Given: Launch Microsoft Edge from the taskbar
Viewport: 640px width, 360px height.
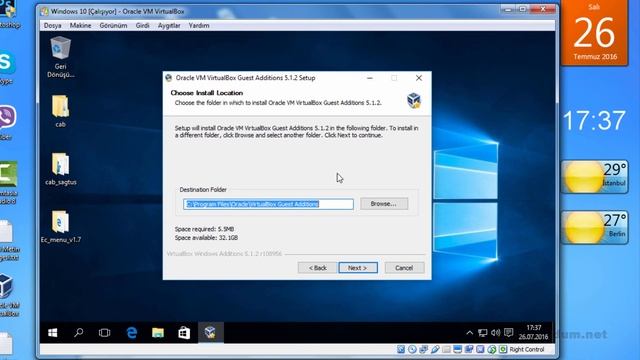Looking at the screenshot, I should tap(131, 333).
